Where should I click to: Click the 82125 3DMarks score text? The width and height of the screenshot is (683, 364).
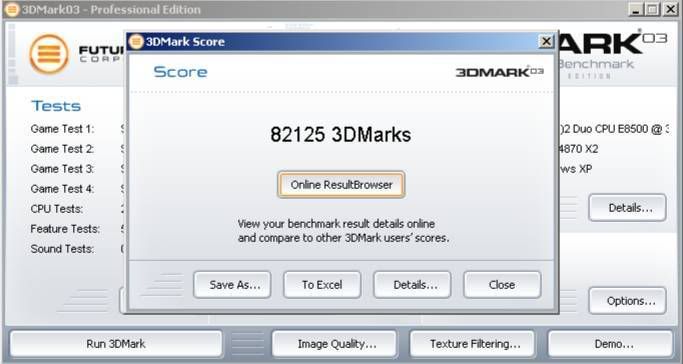pyautogui.click(x=341, y=134)
